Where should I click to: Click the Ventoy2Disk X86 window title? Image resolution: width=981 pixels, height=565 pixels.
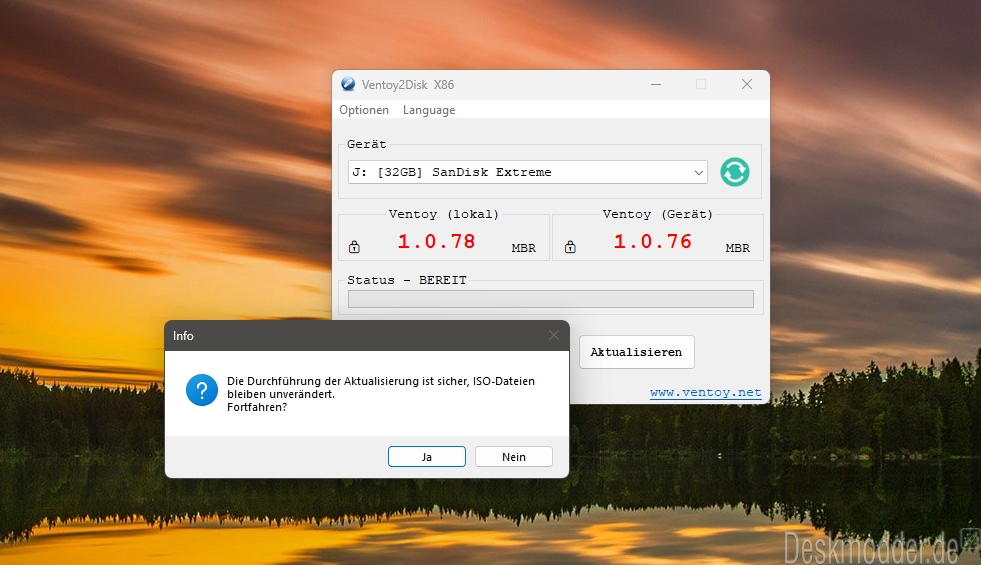408,84
